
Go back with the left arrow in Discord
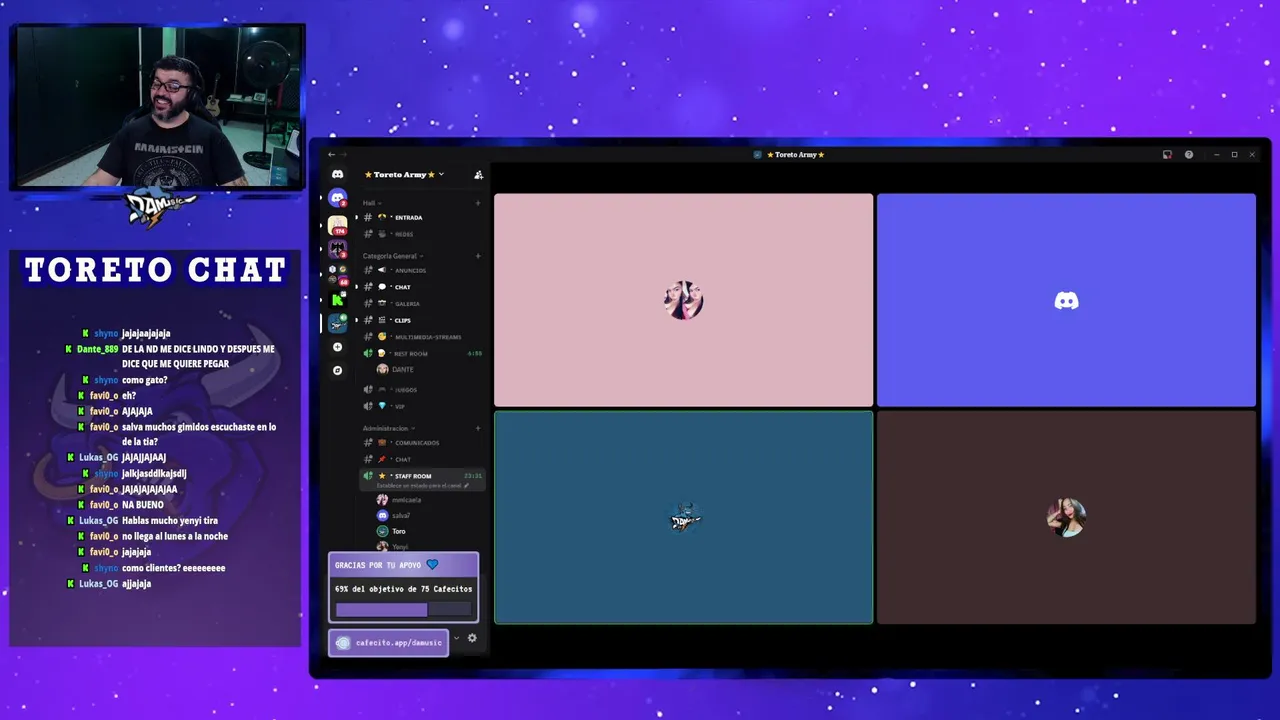(x=332, y=154)
